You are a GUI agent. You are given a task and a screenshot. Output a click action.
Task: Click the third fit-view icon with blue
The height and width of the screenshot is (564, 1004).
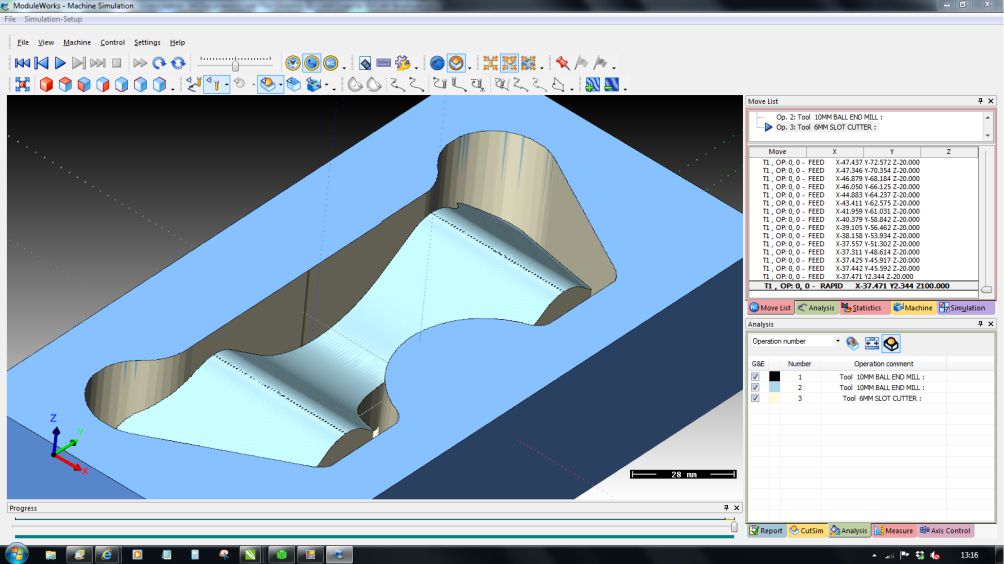528,63
